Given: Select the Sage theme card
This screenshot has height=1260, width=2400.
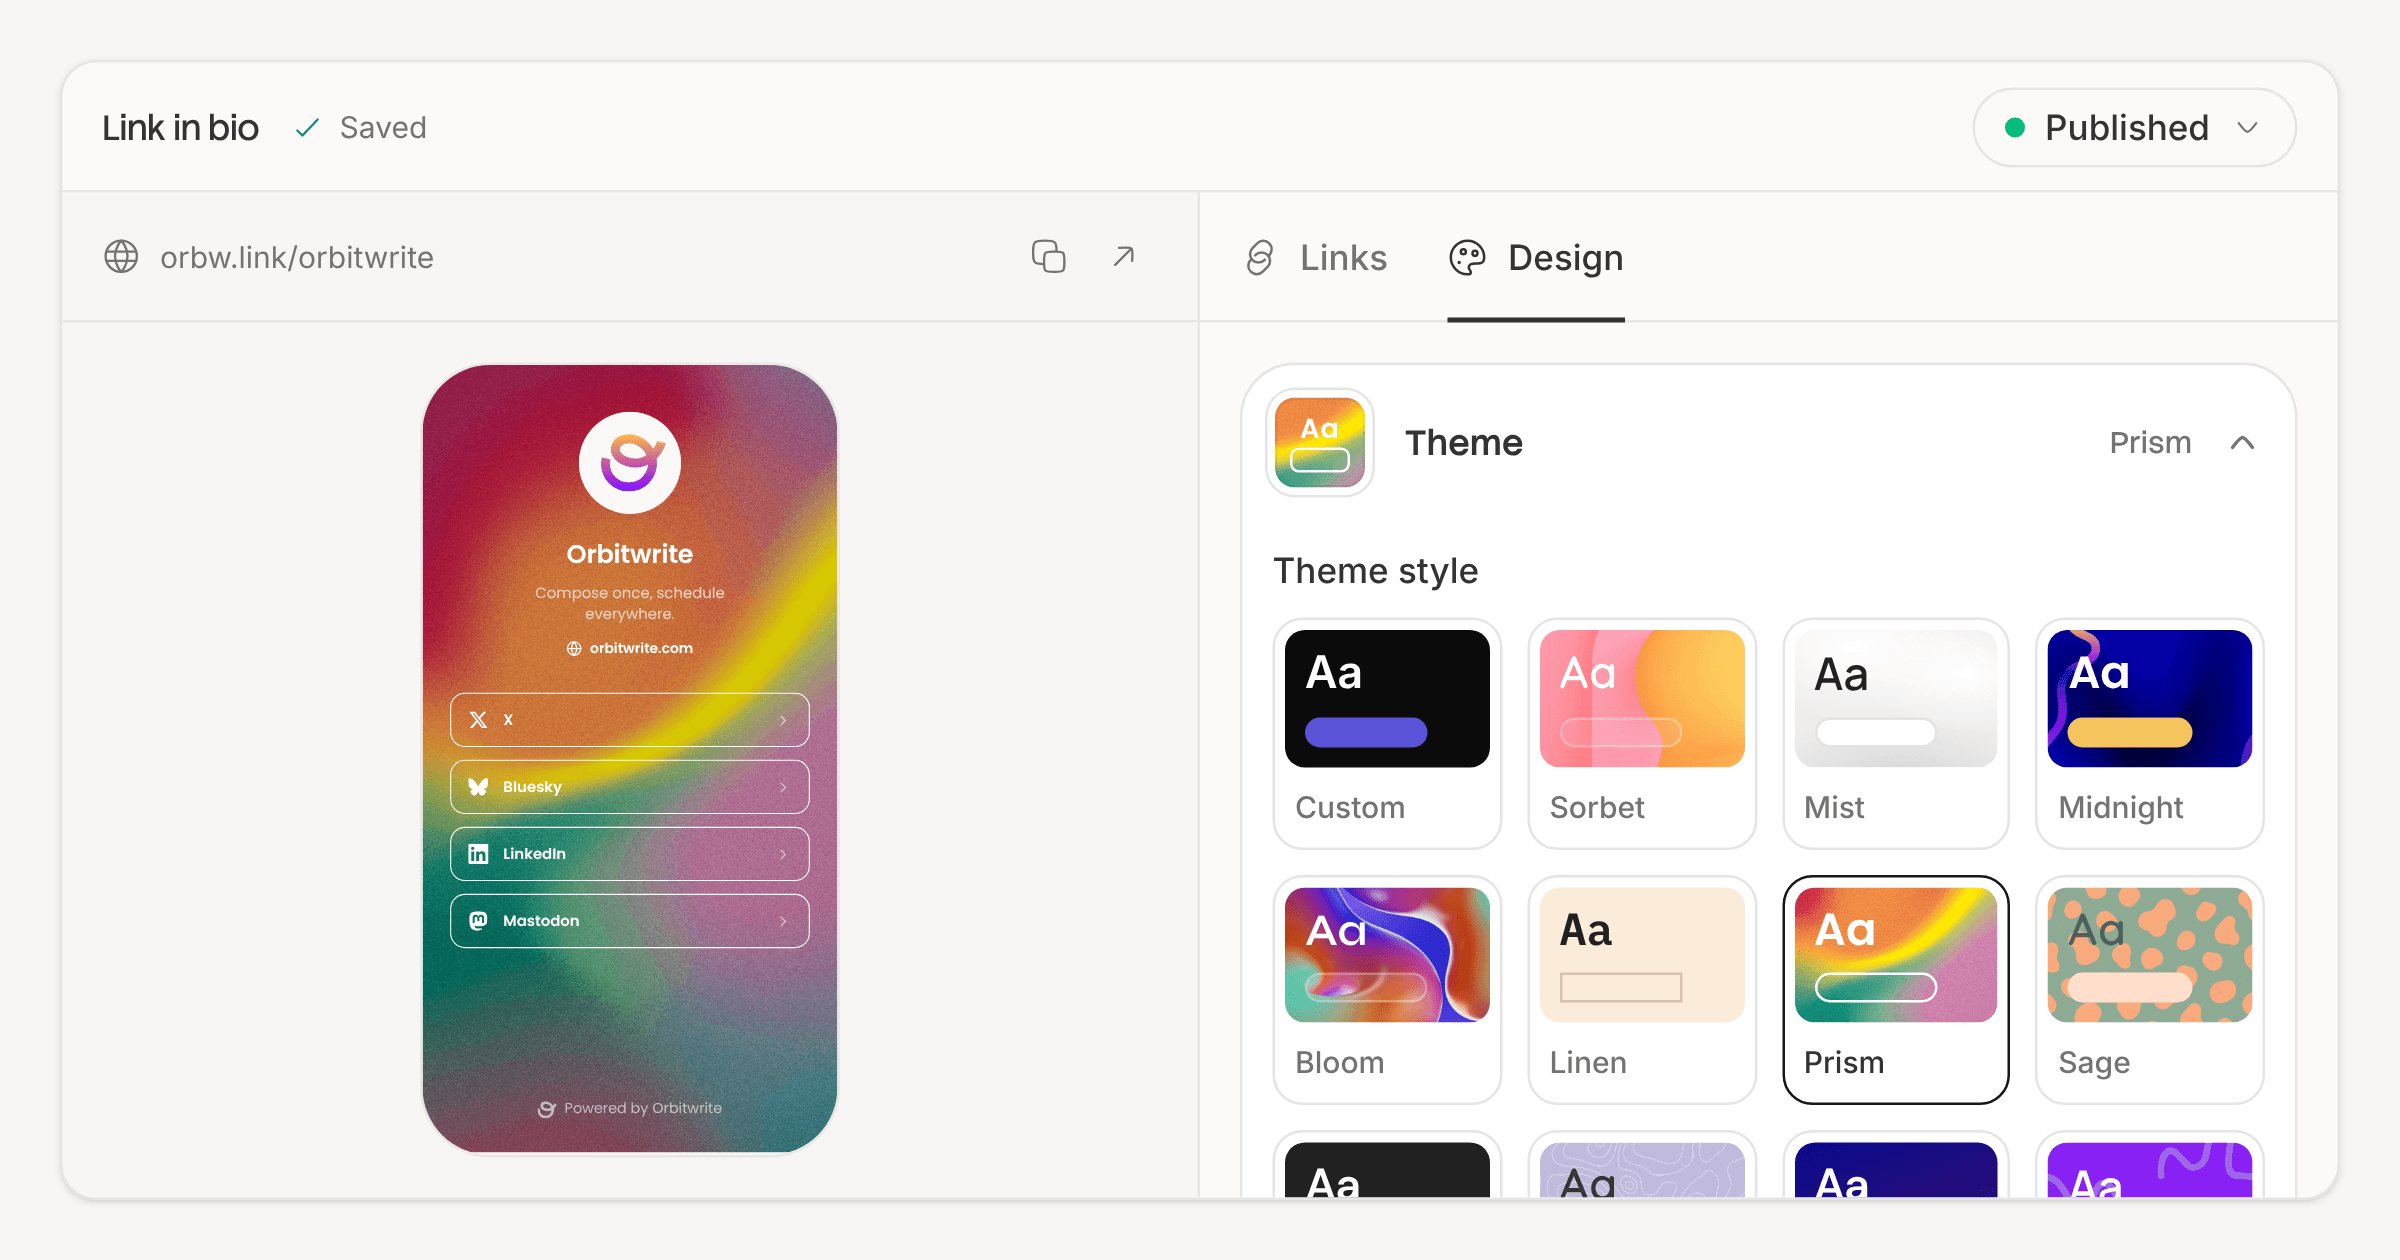Looking at the screenshot, I should point(2150,990).
